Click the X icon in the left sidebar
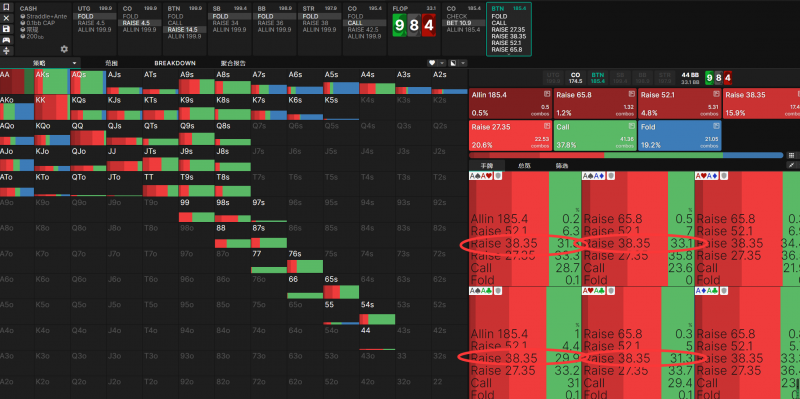Image resolution: width=800 pixels, height=399 pixels. (7, 18)
